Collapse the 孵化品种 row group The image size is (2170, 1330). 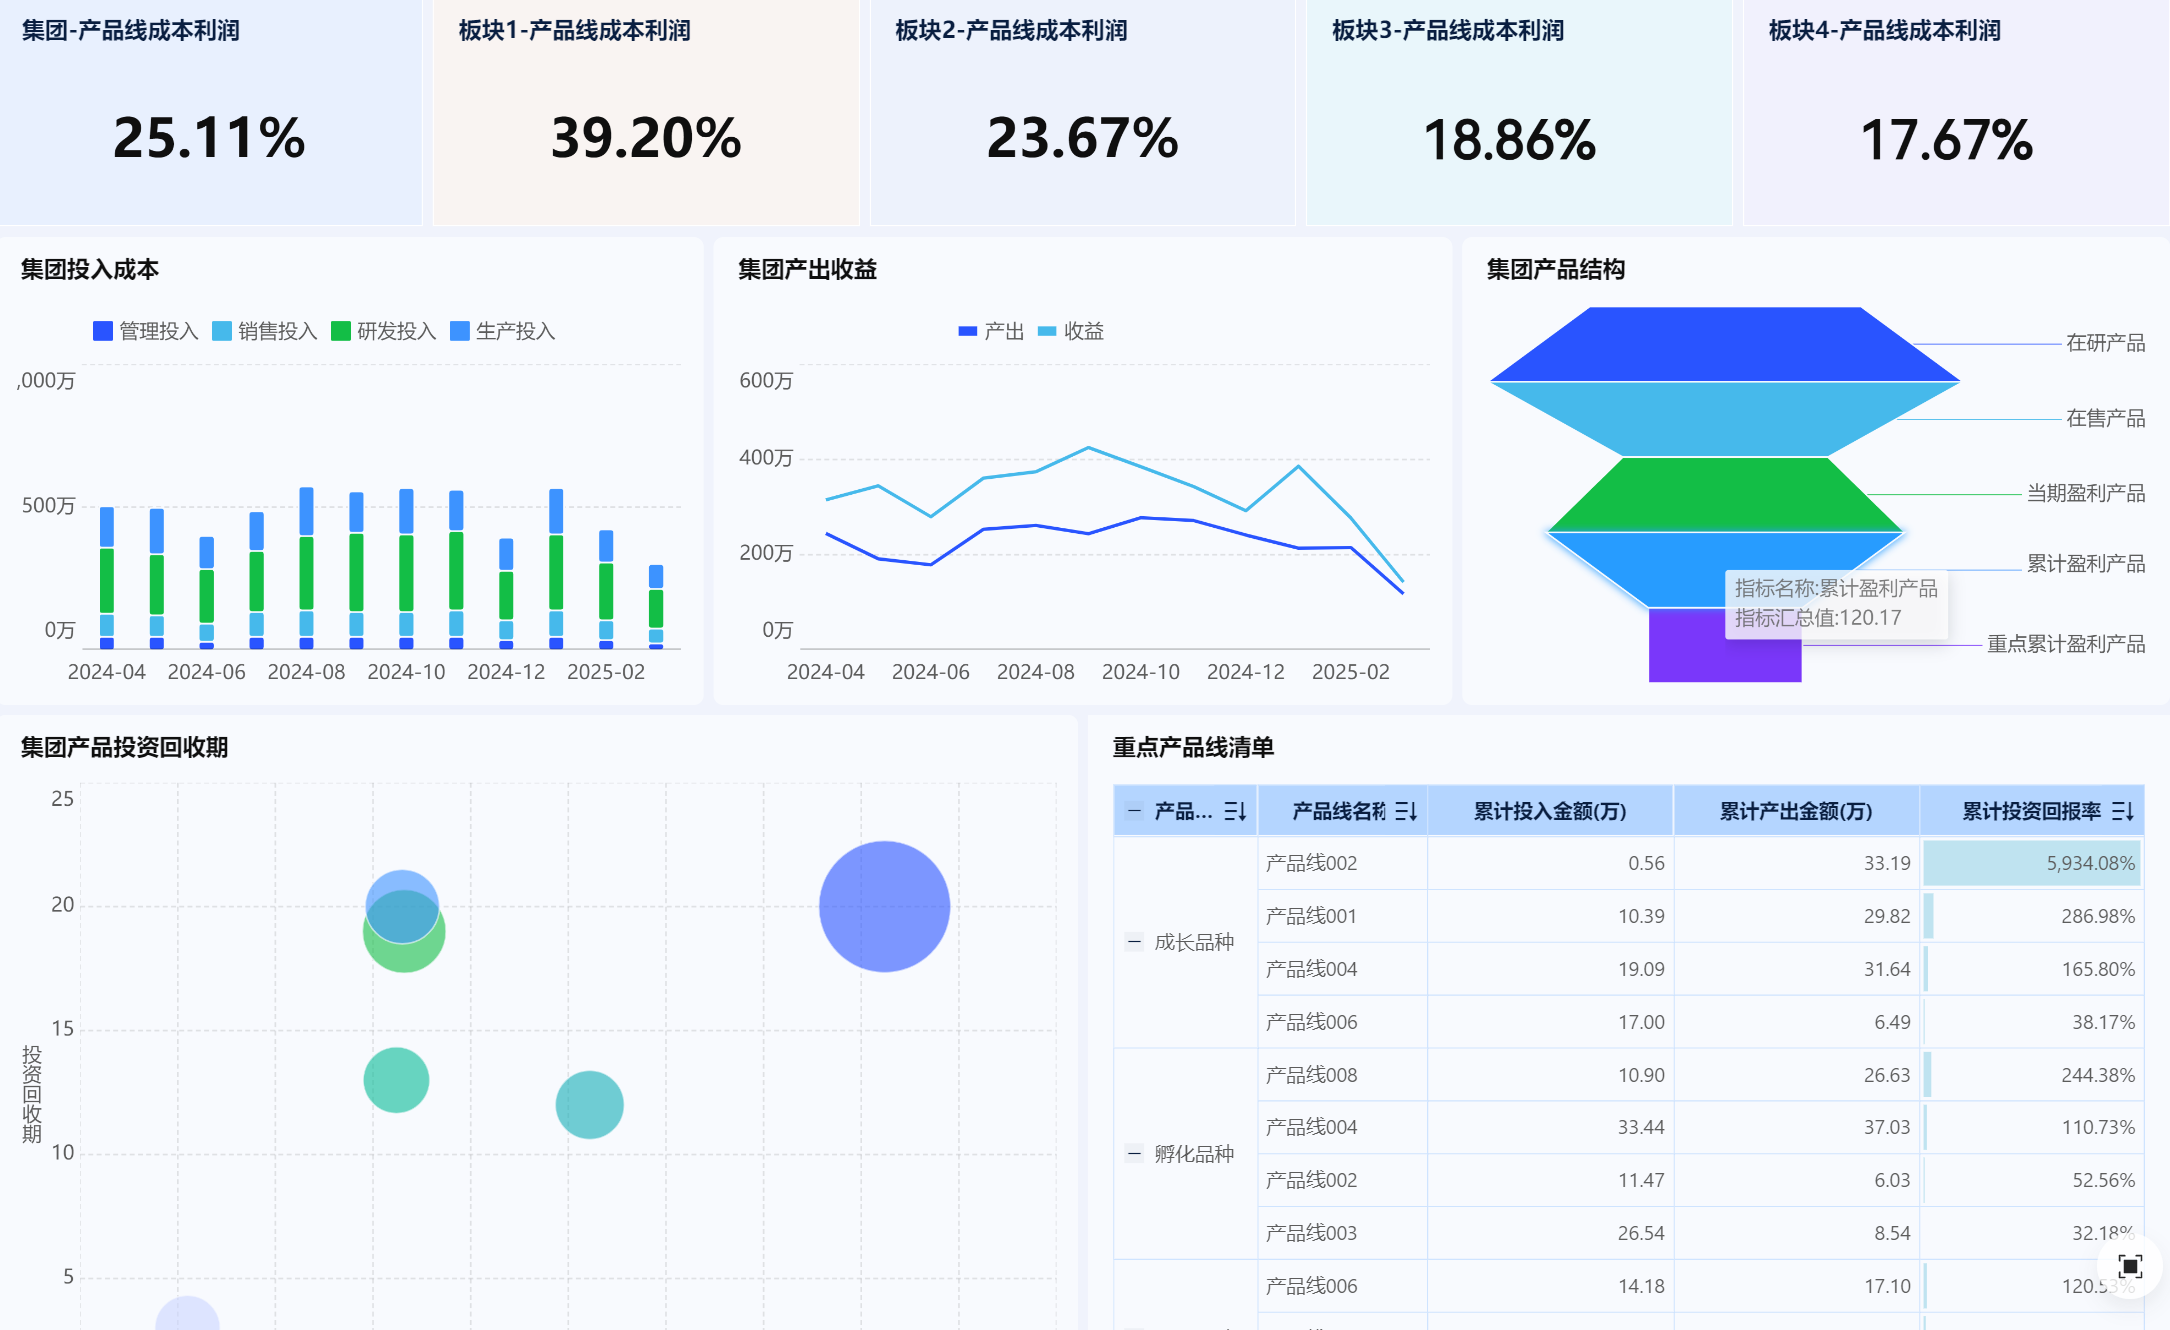click(x=1134, y=1153)
